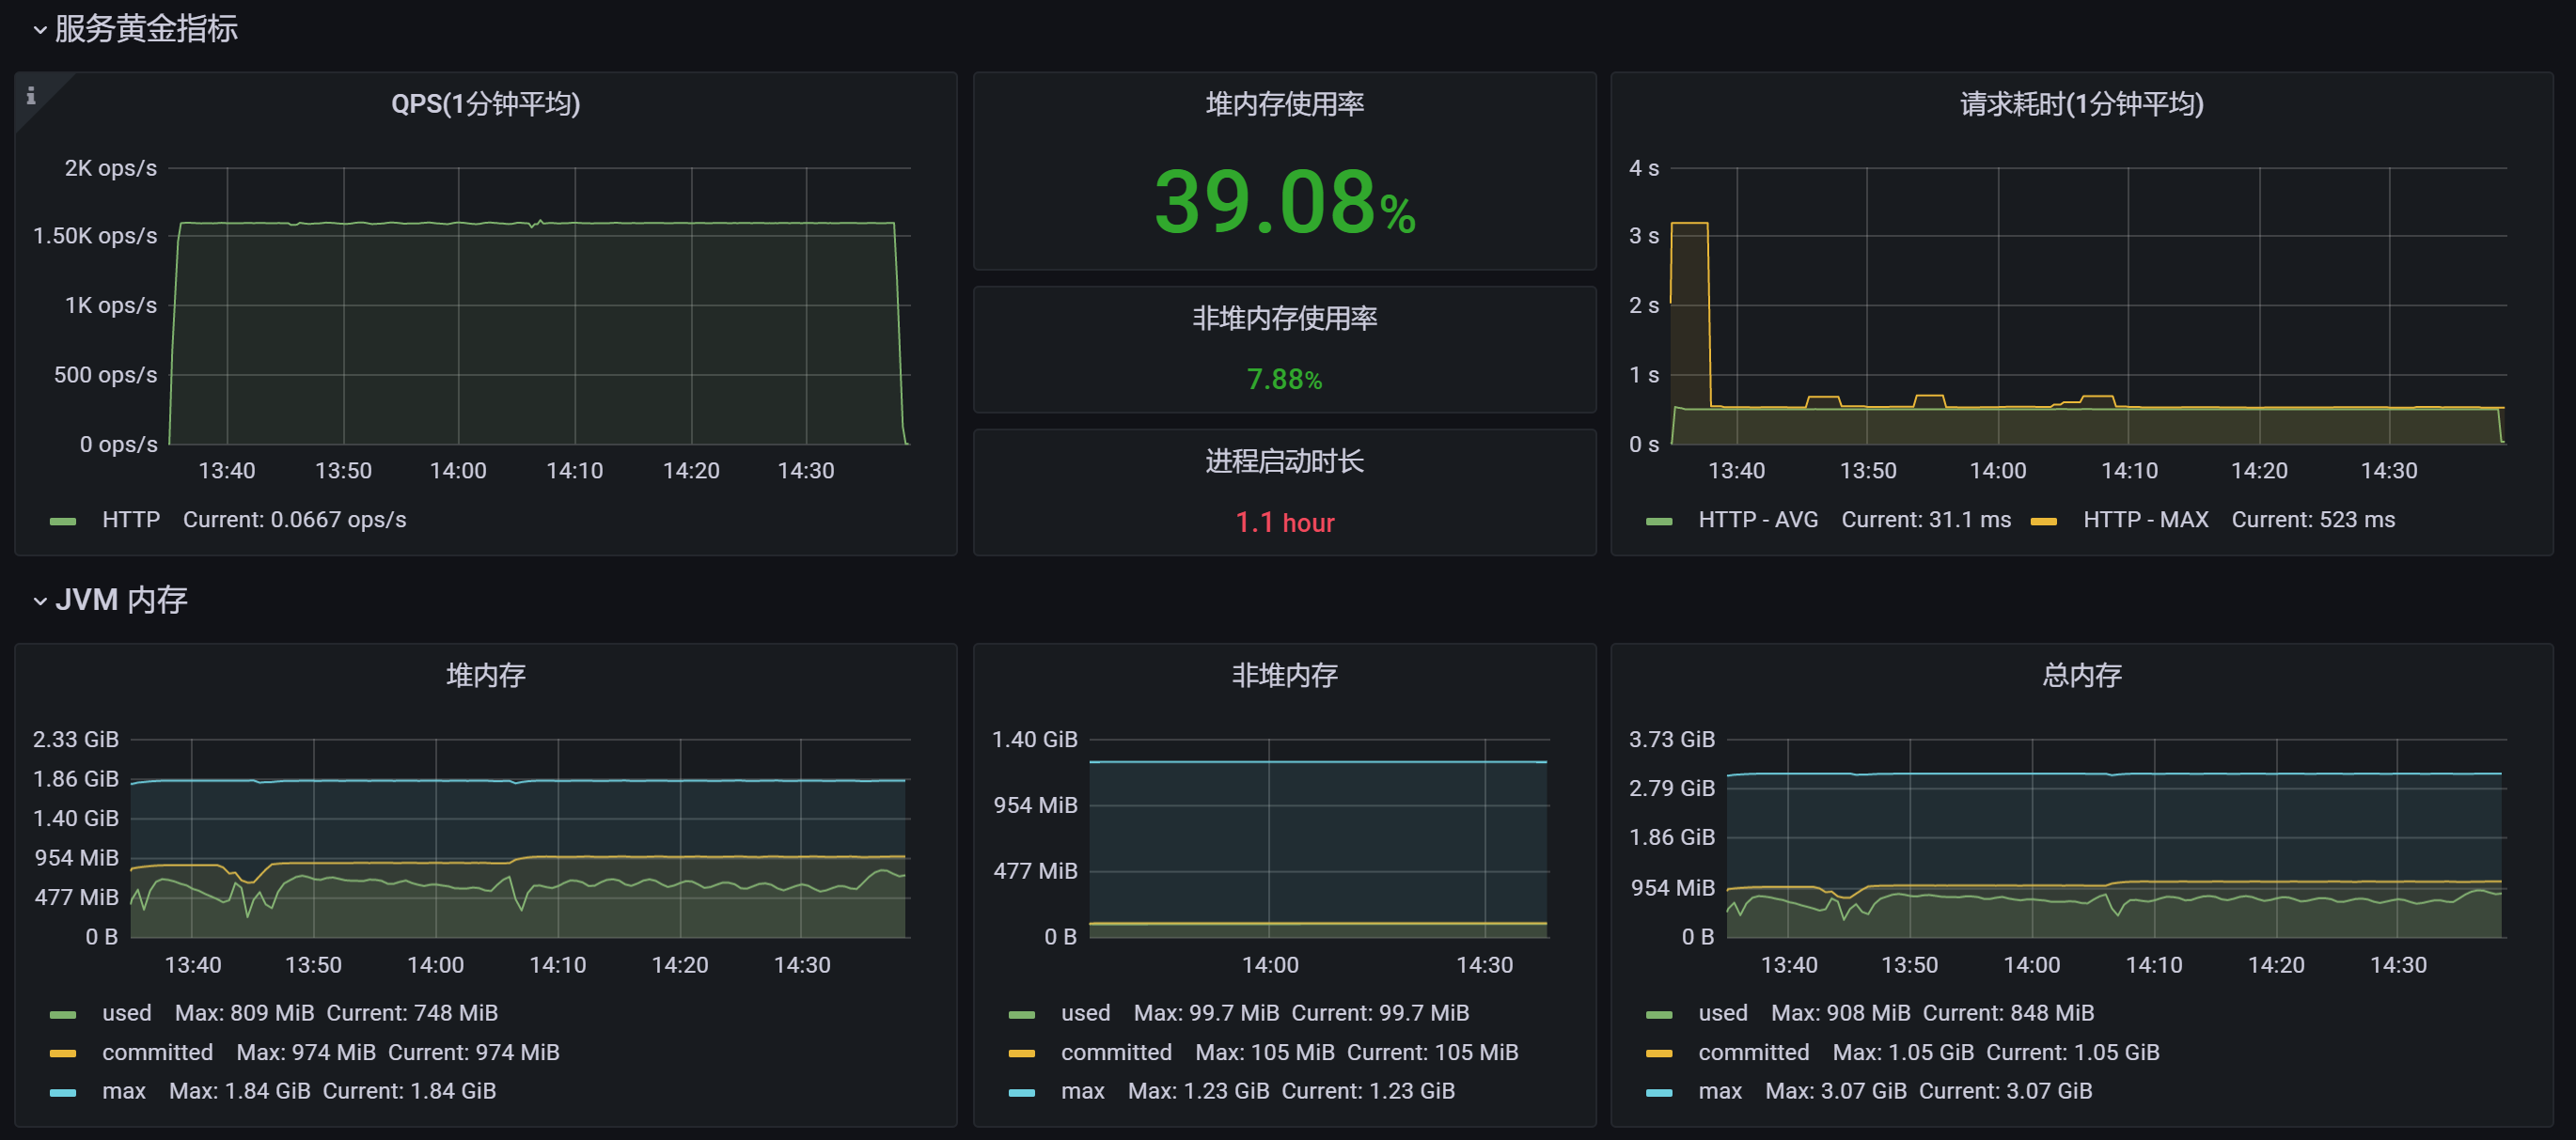Toggle used series in 总内存 legend
This screenshot has height=1140, width=2576.
1723,1012
